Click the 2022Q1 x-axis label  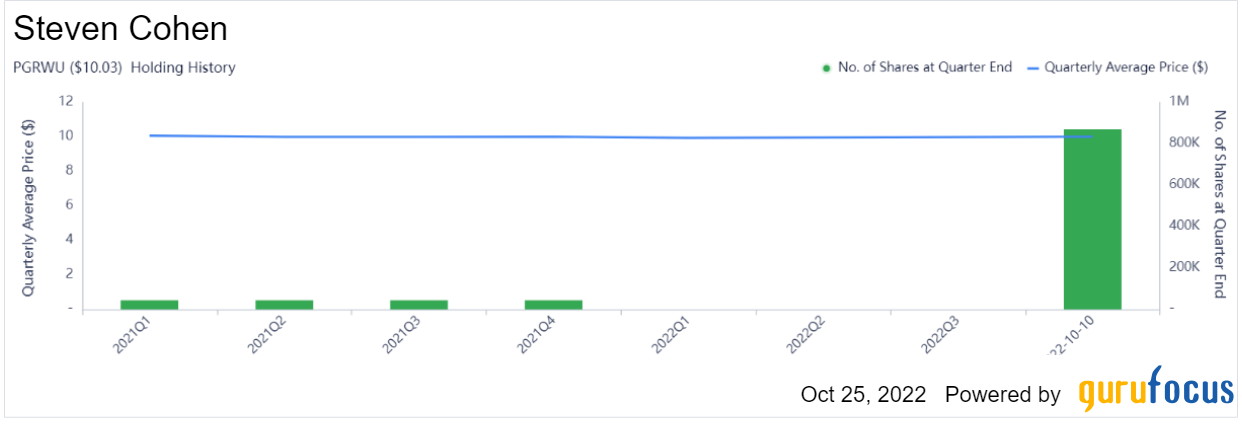(666, 335)
